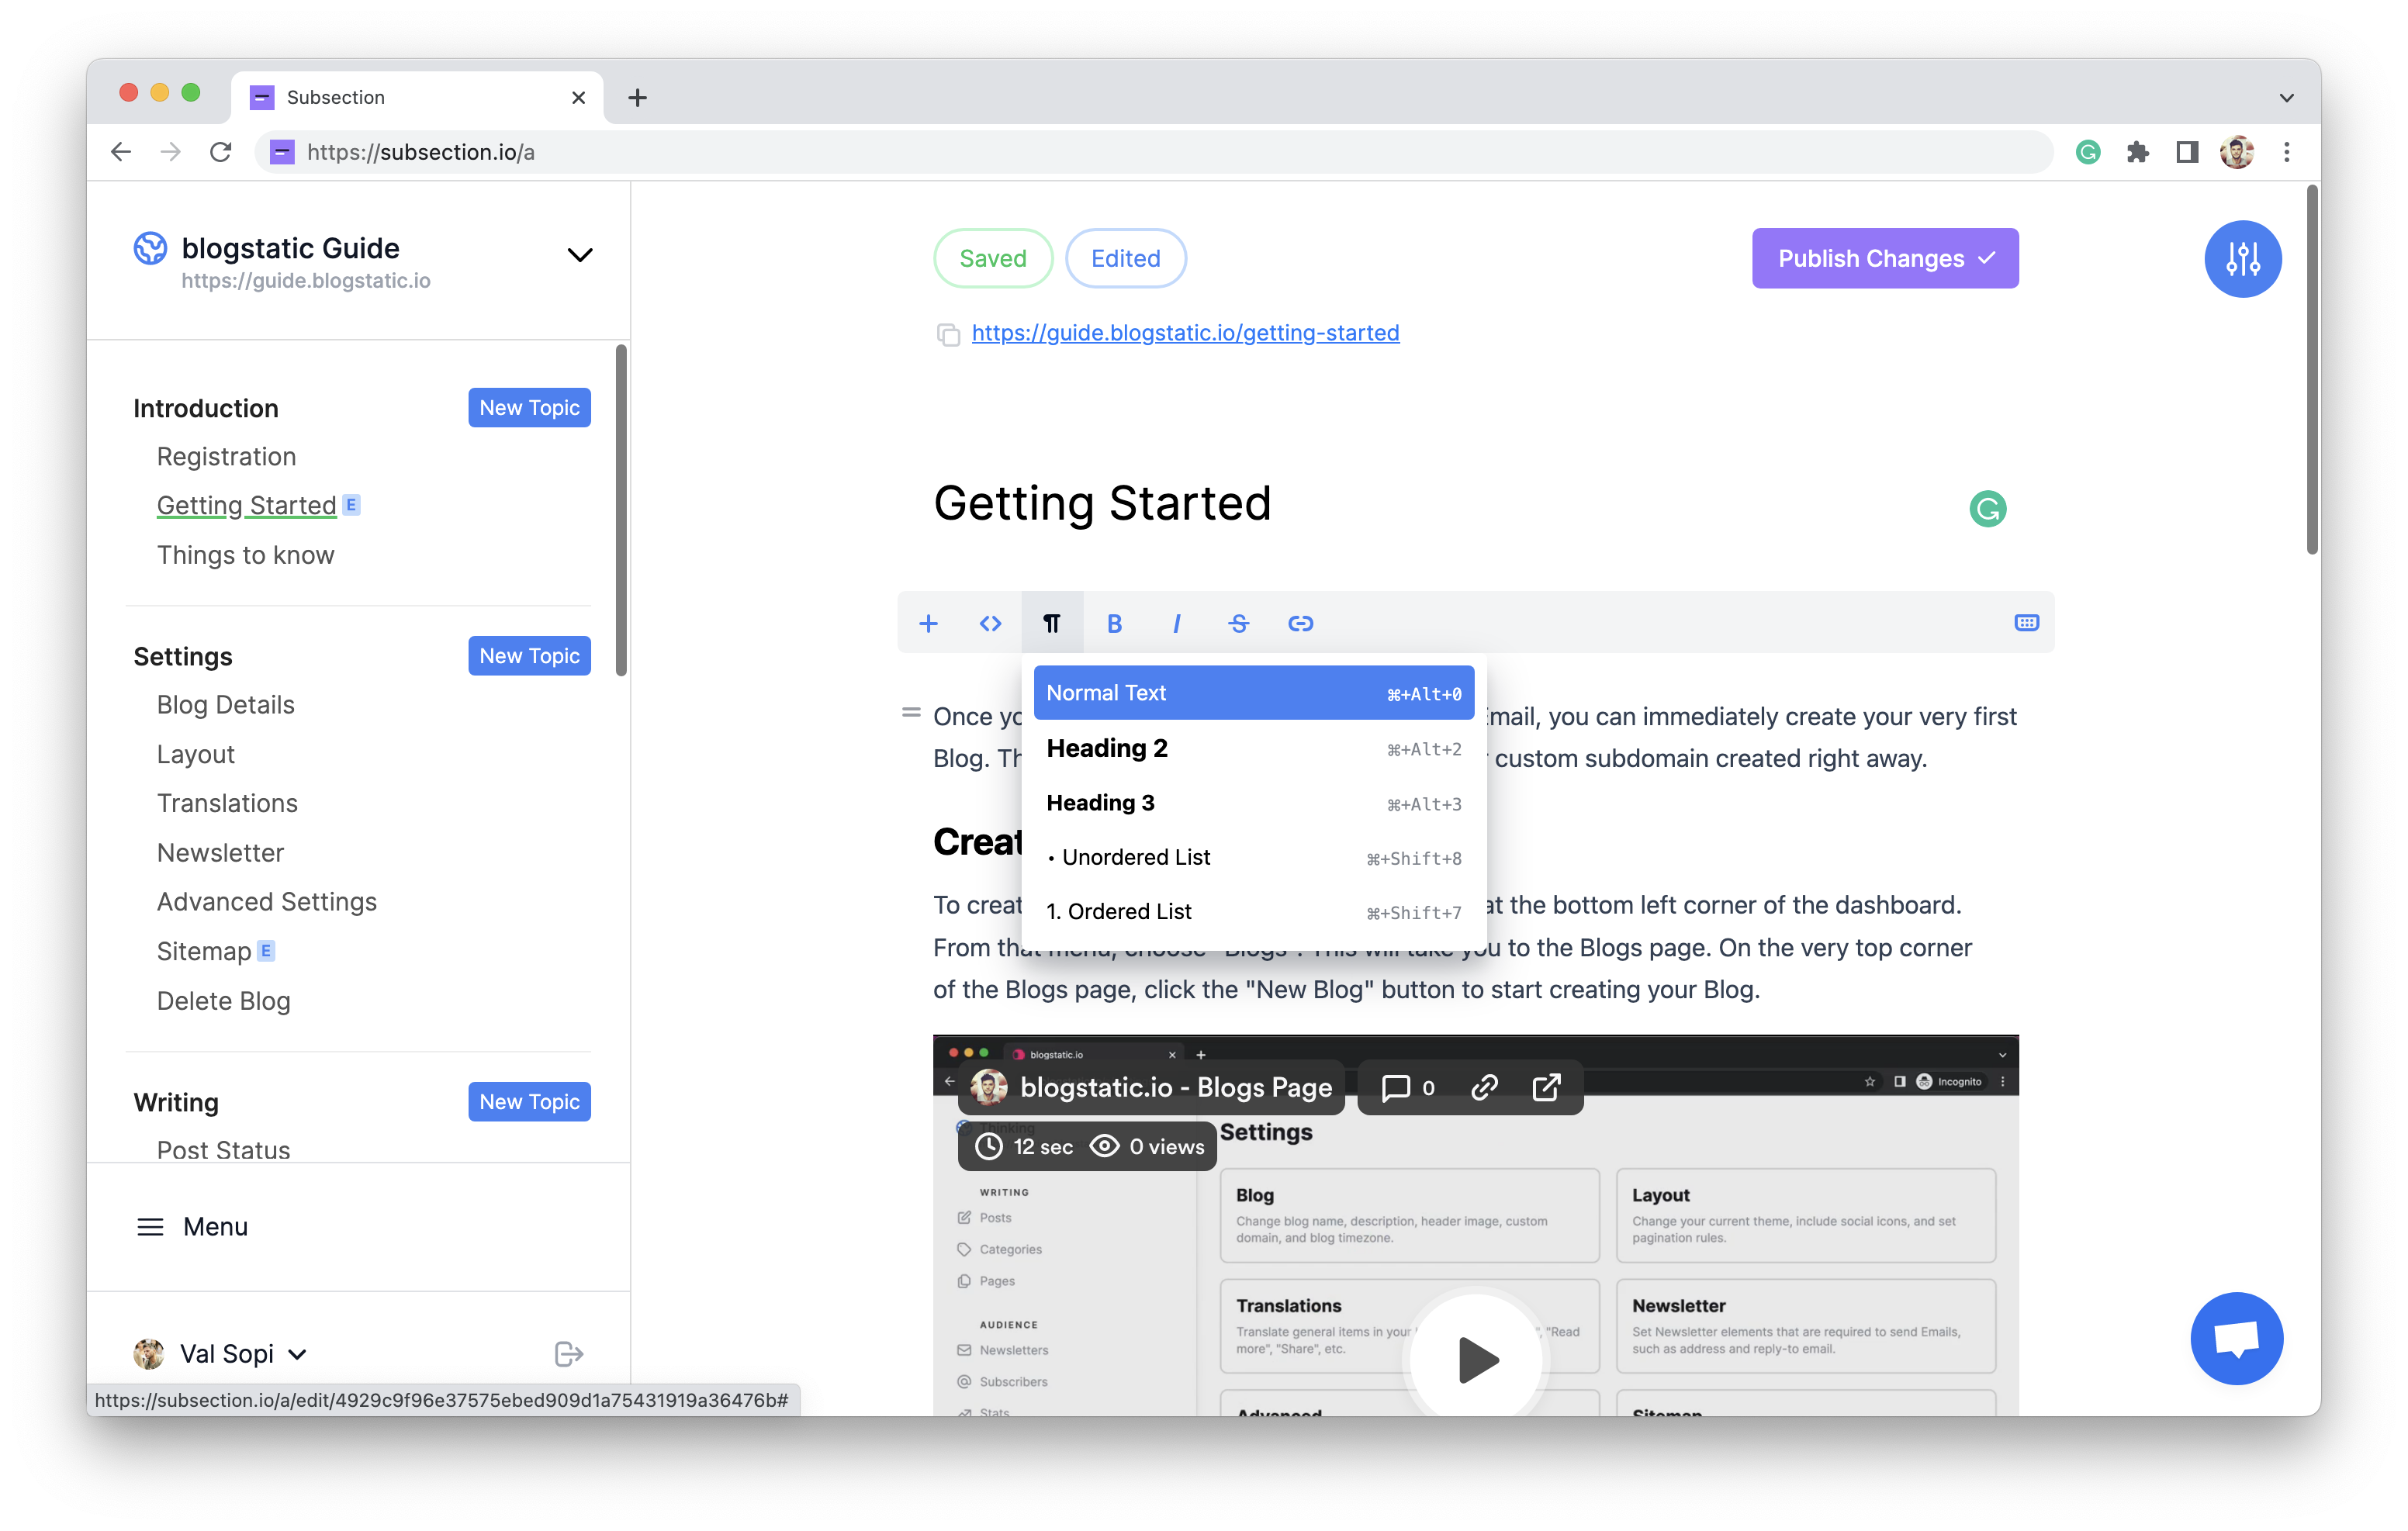
Task: Click Normal Text format option
Action: (x=1253, y=691)
